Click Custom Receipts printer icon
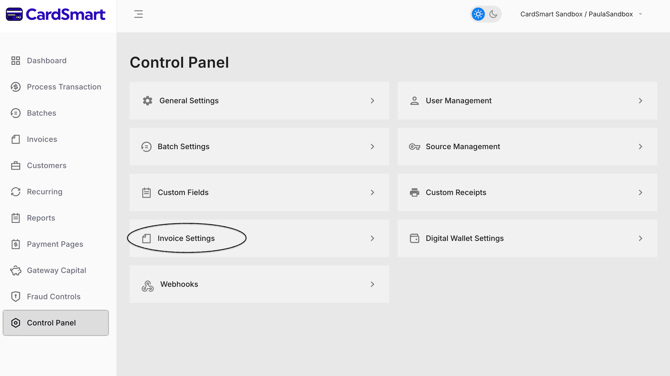 coord(414,193)
